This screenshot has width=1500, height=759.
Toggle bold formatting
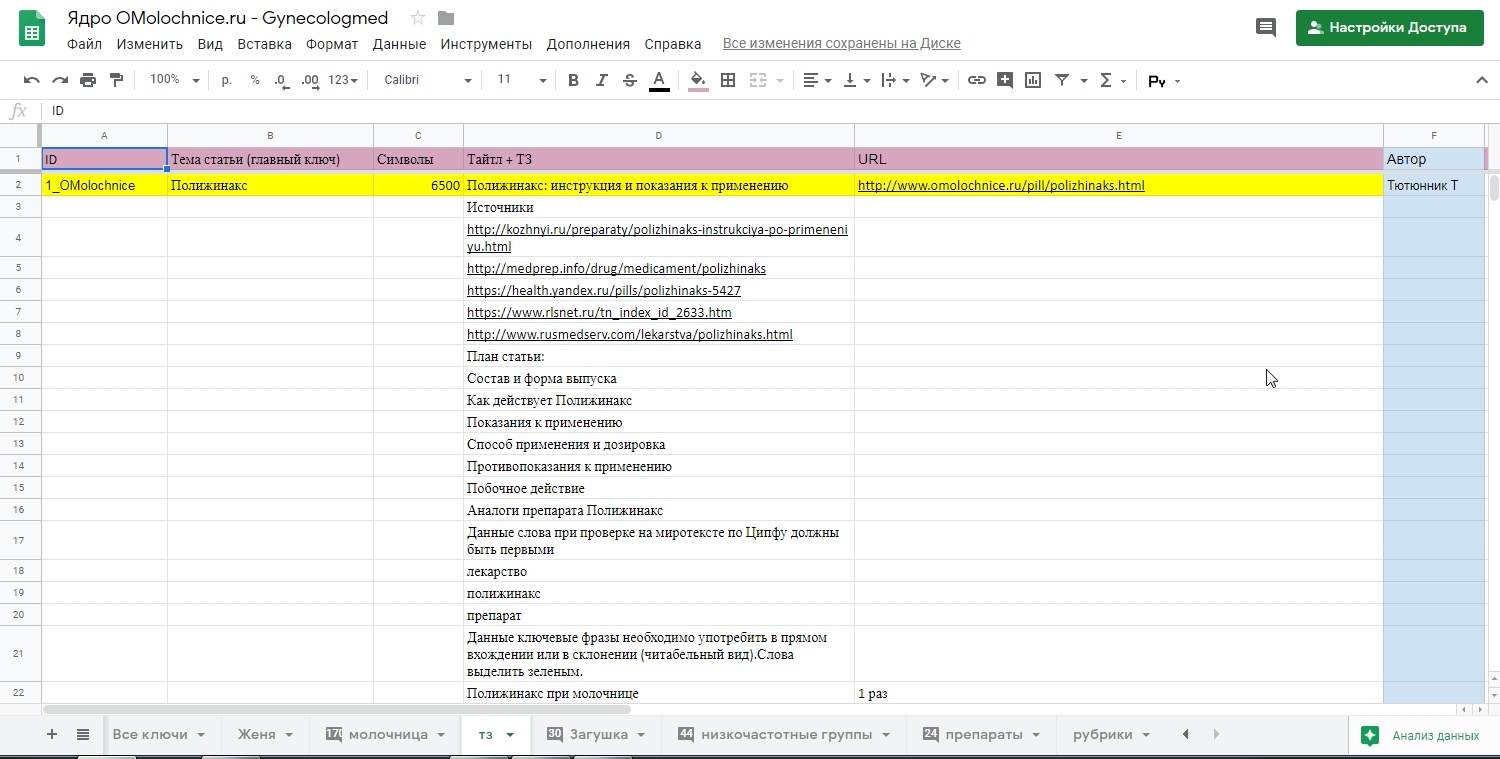pos(573,81)
